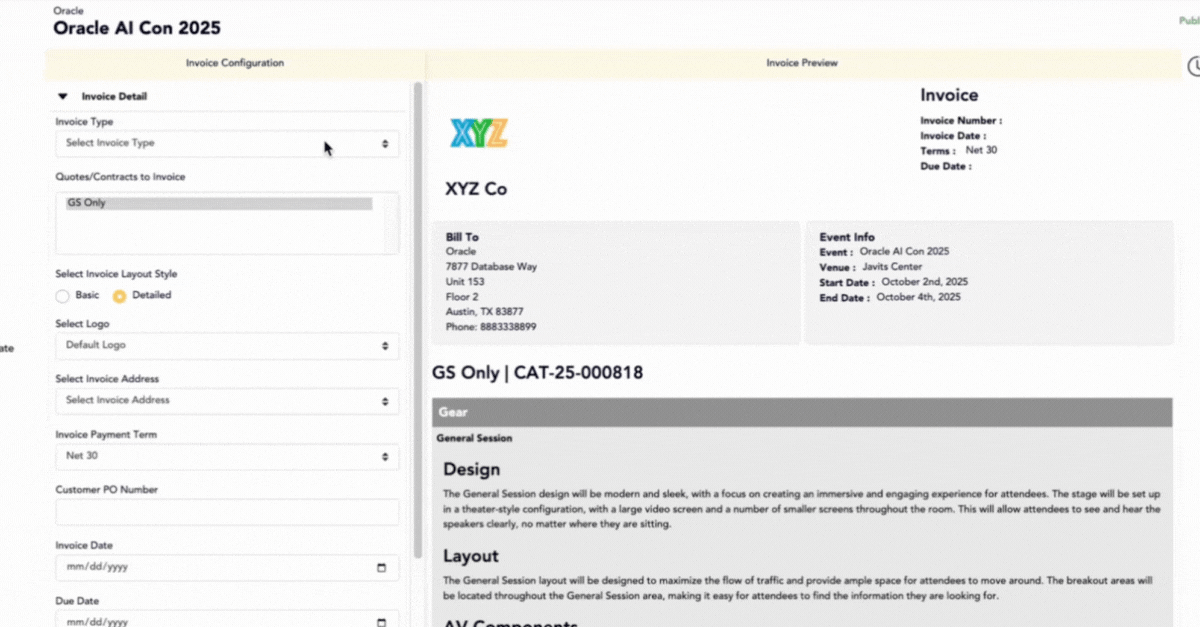This screenshot has width=1200, height=627.
Task: Click the circular icon right of Invoice Preview
Action: [x=1193, y=66]
